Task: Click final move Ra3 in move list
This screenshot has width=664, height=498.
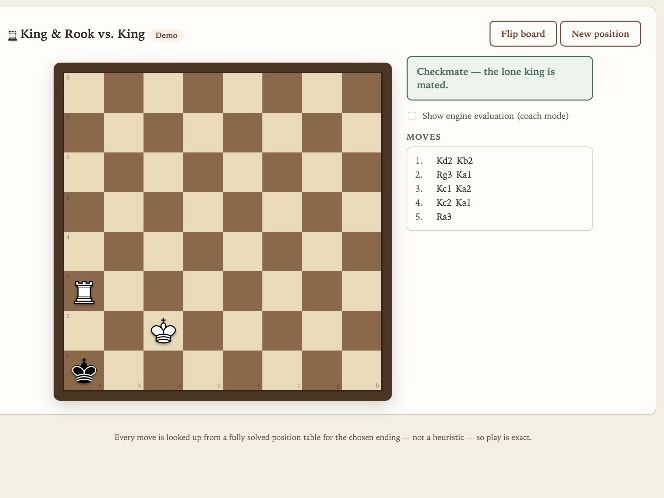Action: [x=444, y=217]
